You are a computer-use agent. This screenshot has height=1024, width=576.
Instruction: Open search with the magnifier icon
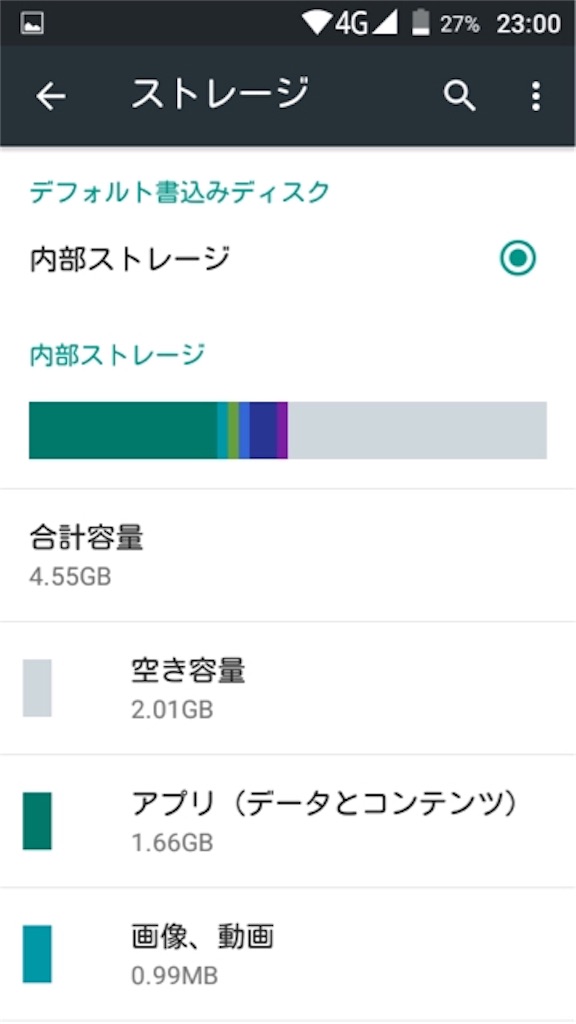[x=460, y=97]
